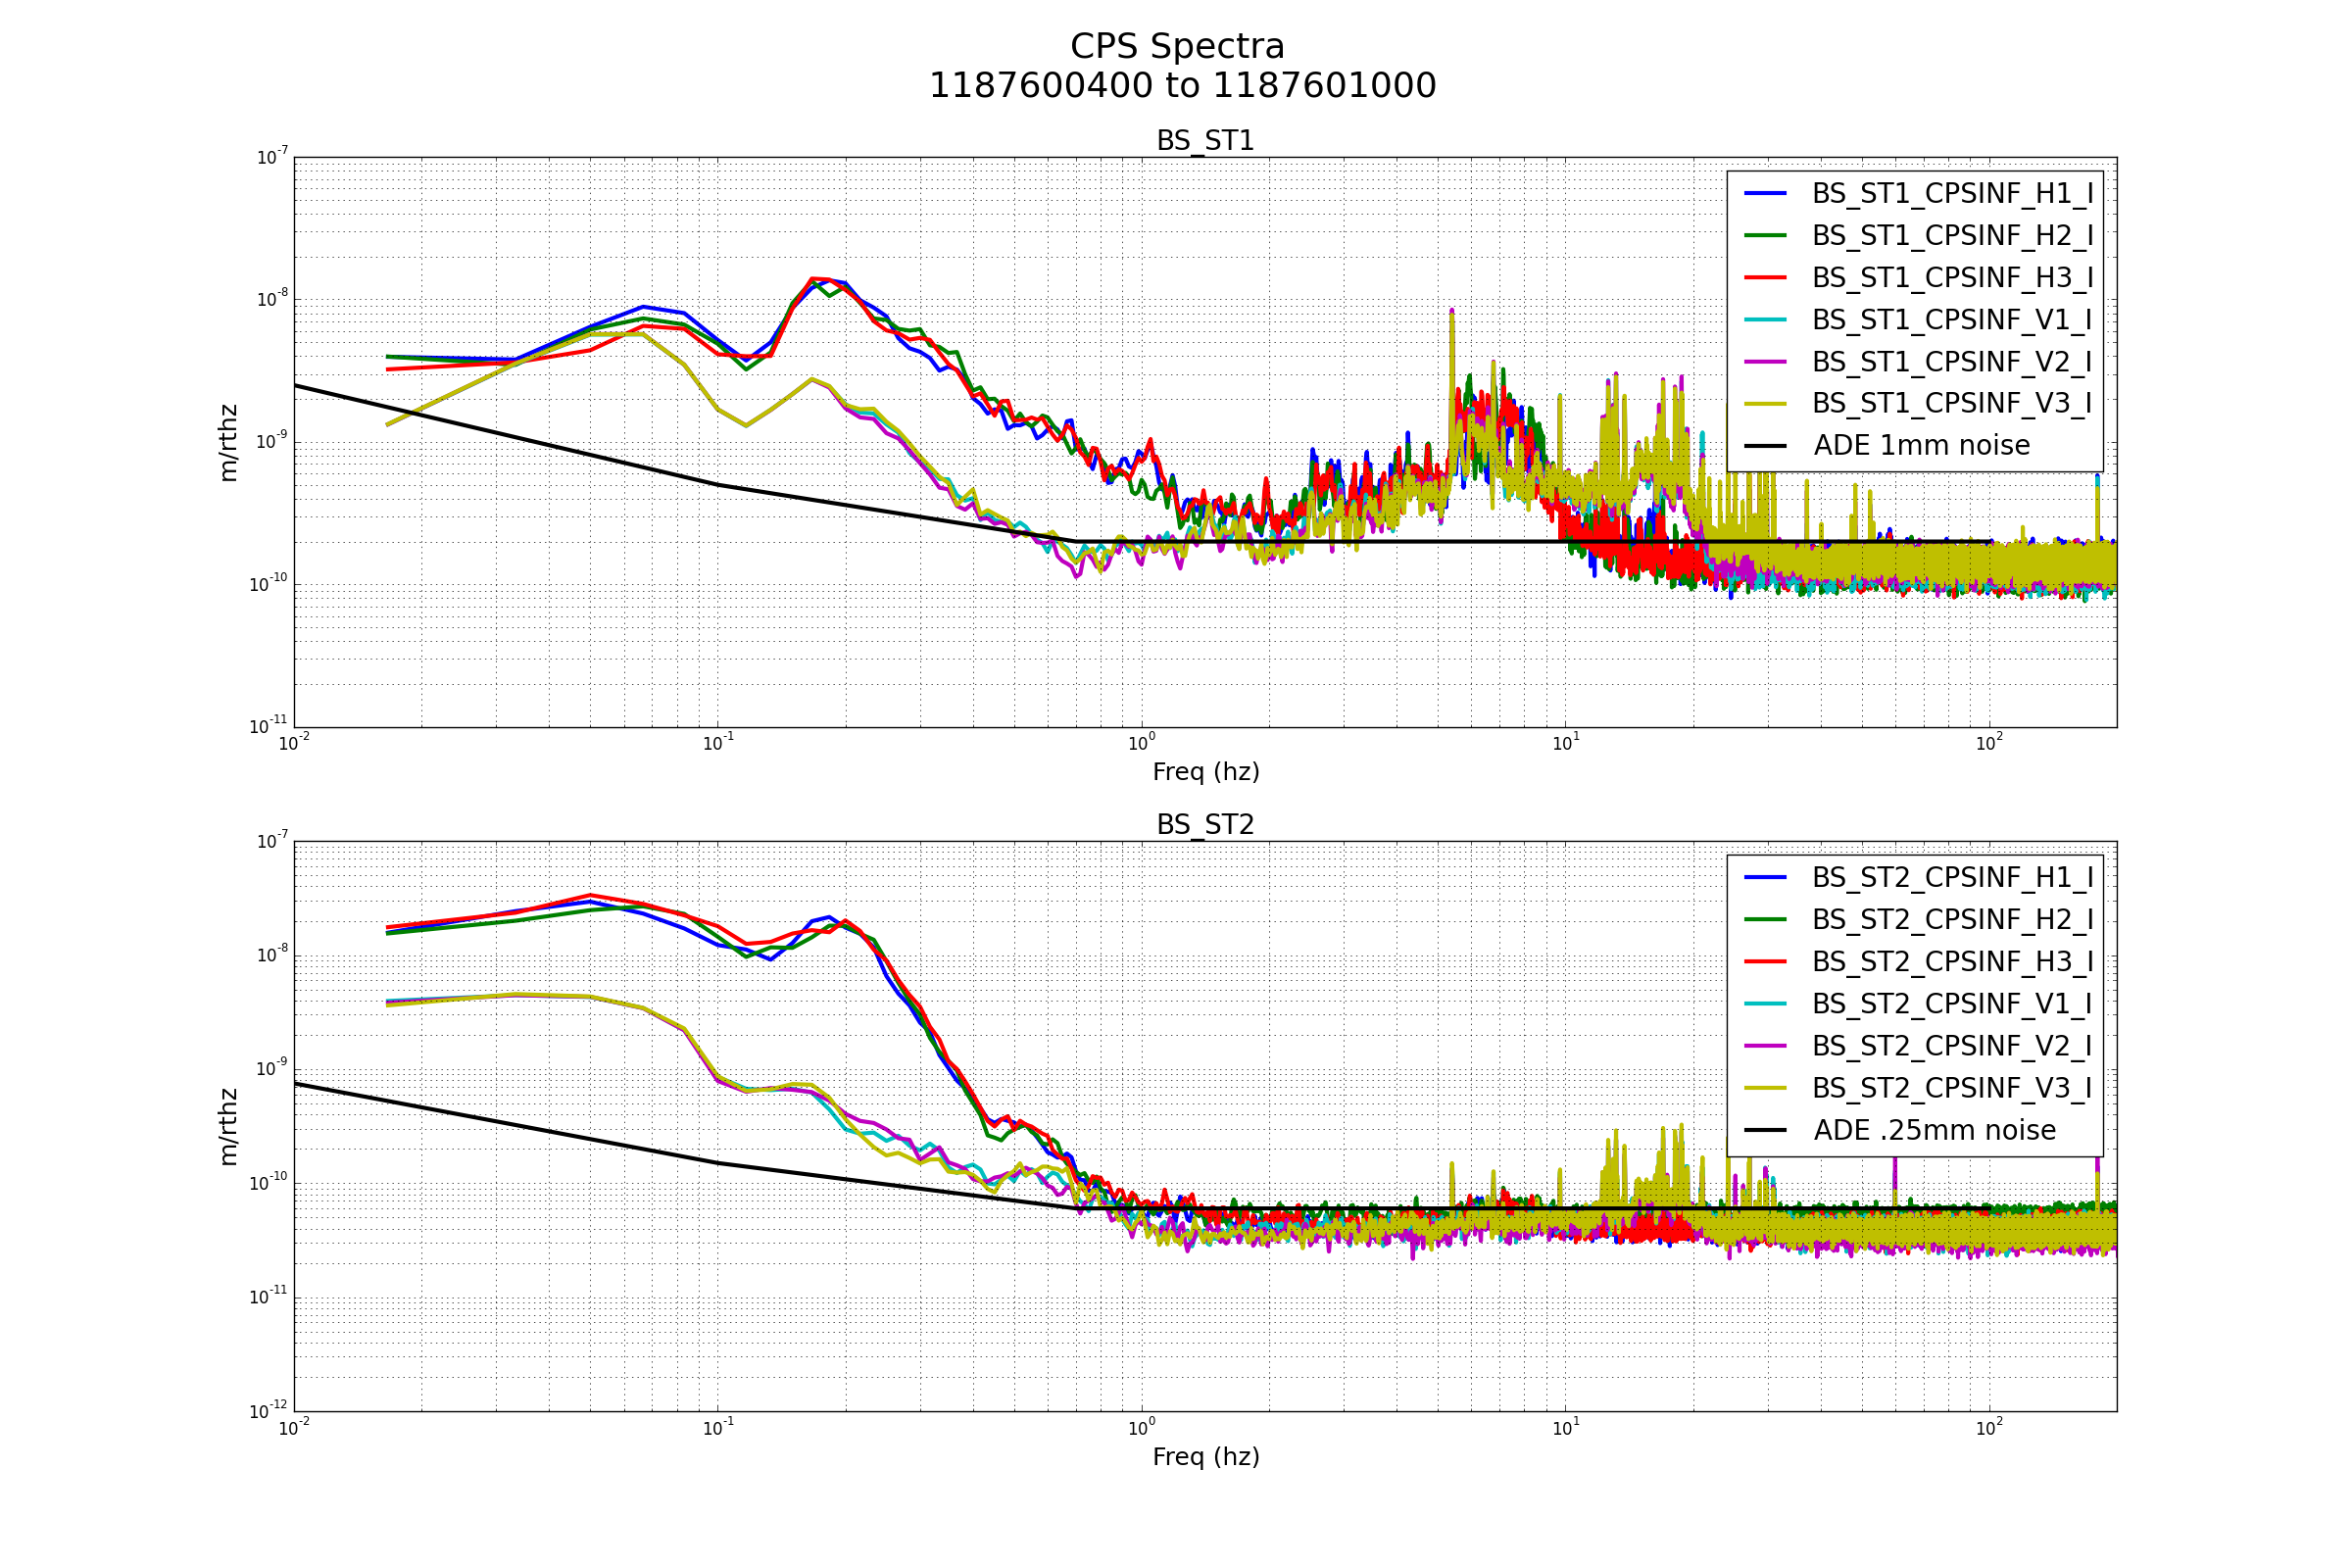Click the bottom plot's m/rthz axis label
This screenshot has width=2352, height=1568.
(229, 1127)
